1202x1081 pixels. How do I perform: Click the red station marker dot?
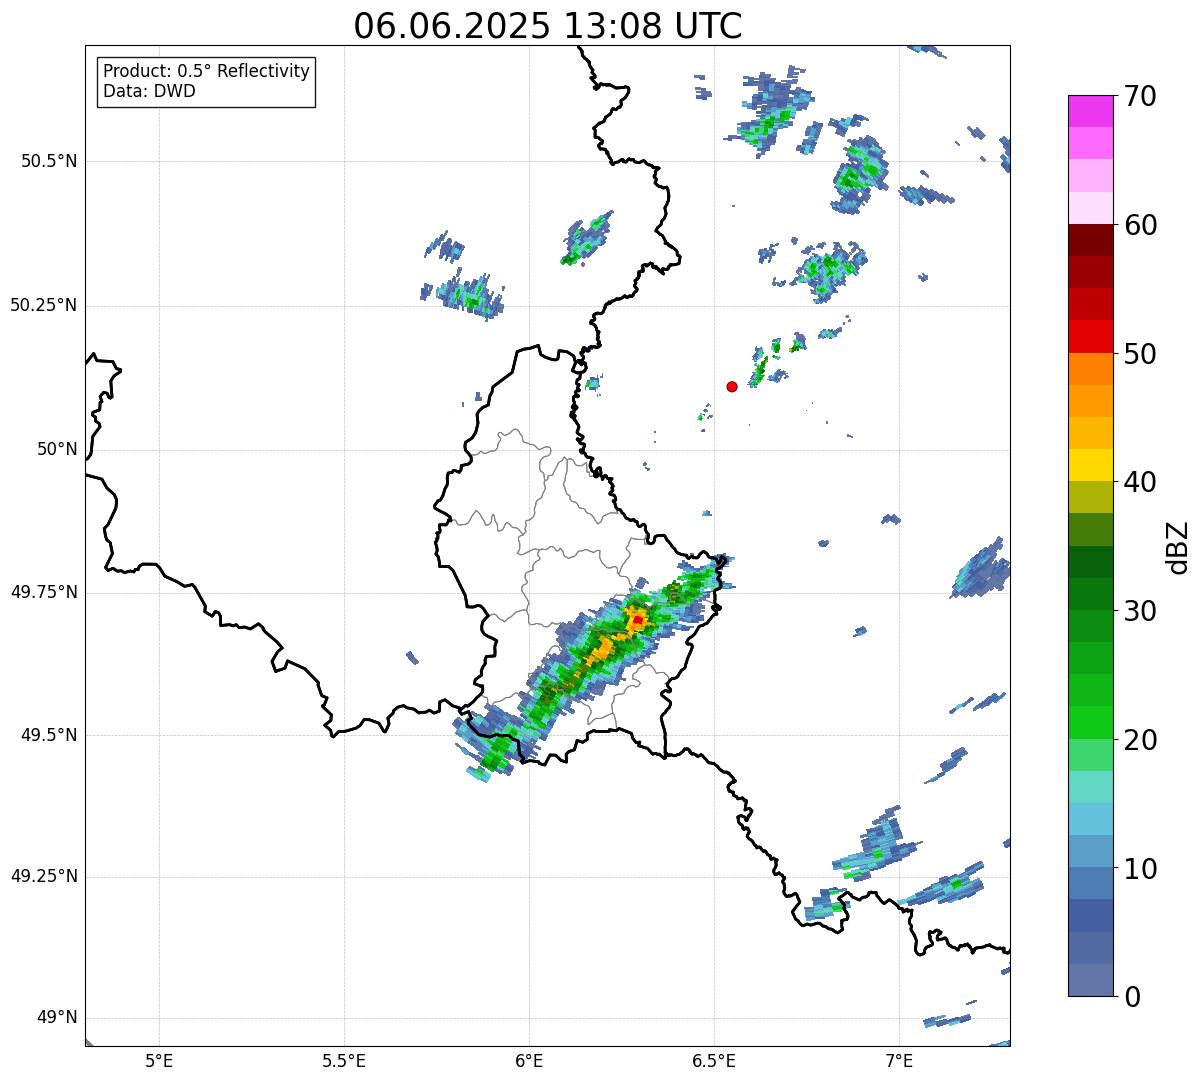click(x=732, y=386)
